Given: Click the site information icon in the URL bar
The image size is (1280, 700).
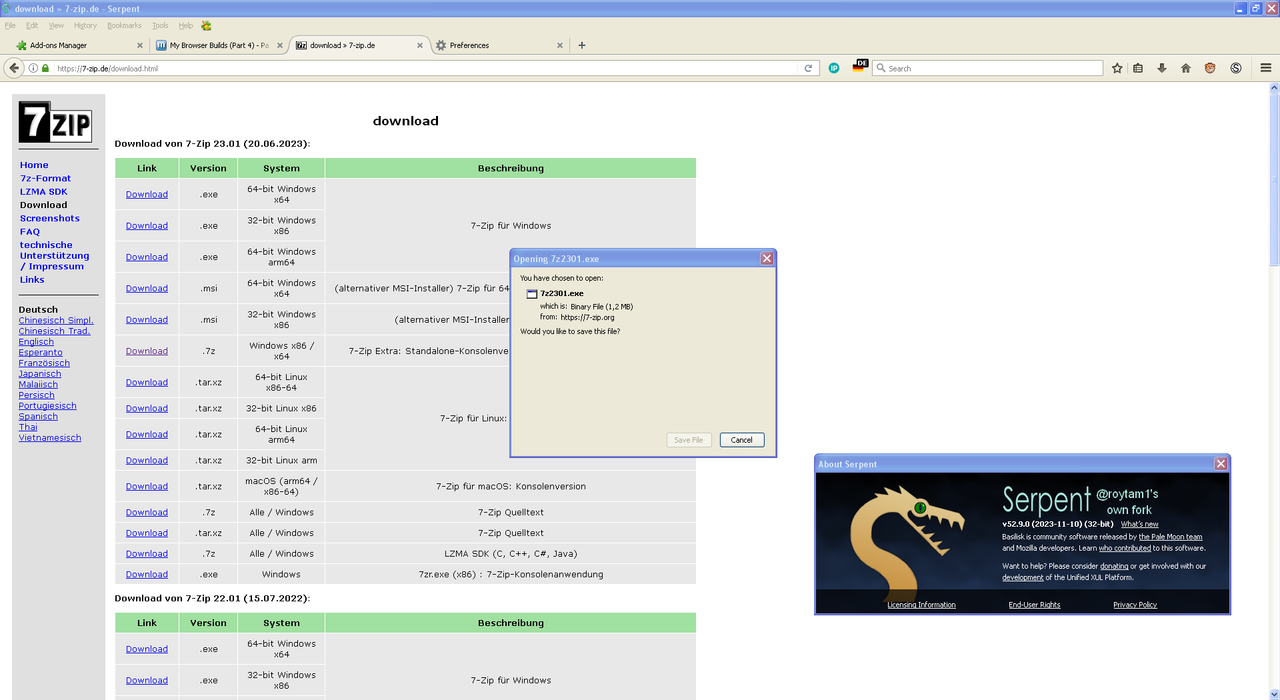Looking at the screenshot, I should point(33,68).
